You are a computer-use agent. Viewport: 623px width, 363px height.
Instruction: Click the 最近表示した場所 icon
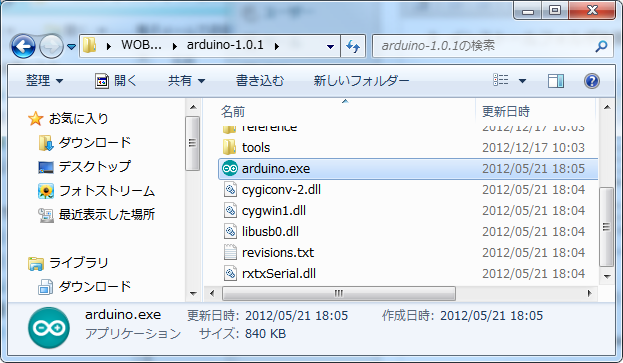(46, 215)
